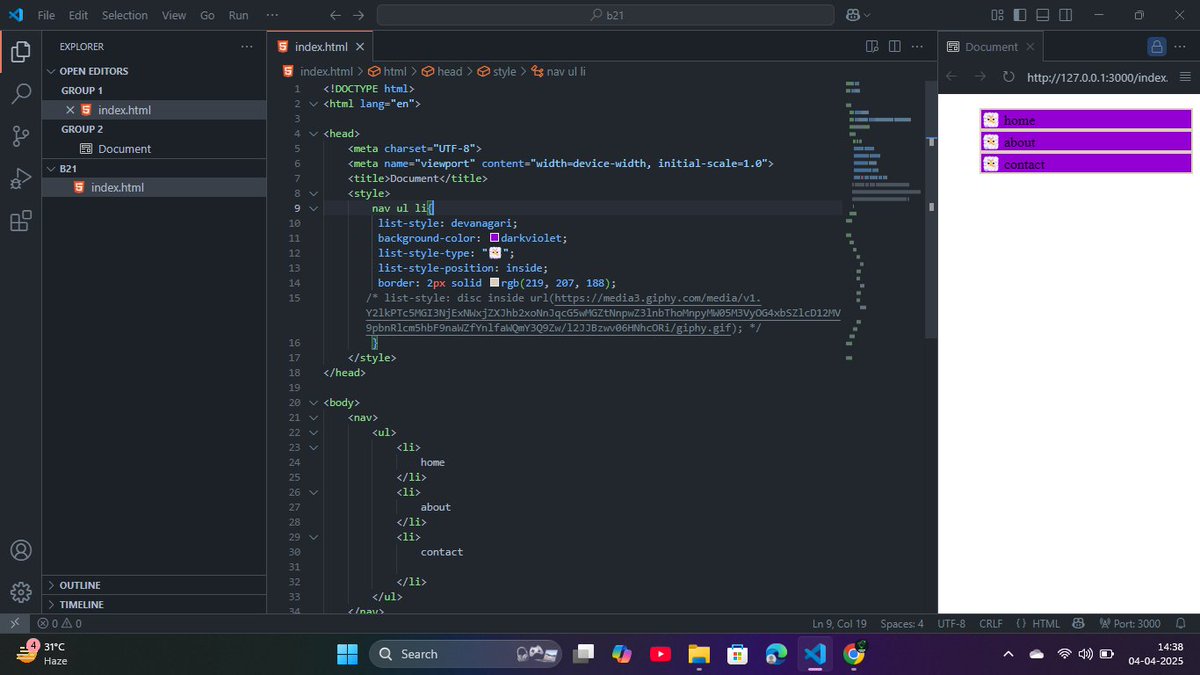Click the Ln 9, Col 19 status item
Image resolution: width=1200 pixels, height=675 pixels.
point(839,624)
